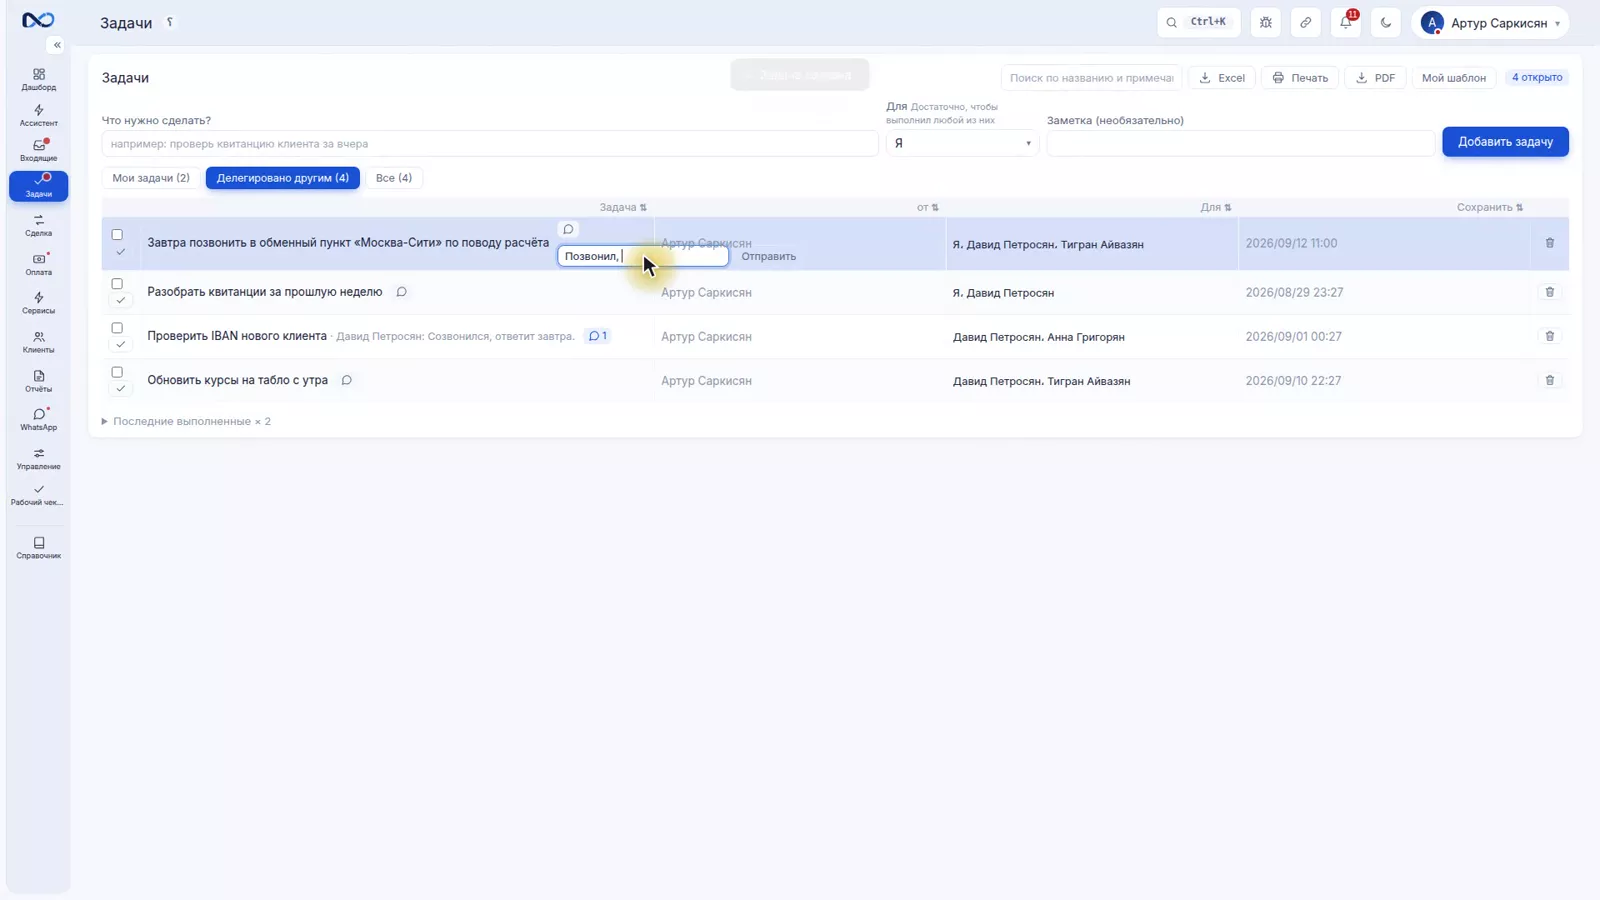Open Отчёты in the sidebar
Image resolution: width=1600 pixels, height=900 pixels.
38,381
